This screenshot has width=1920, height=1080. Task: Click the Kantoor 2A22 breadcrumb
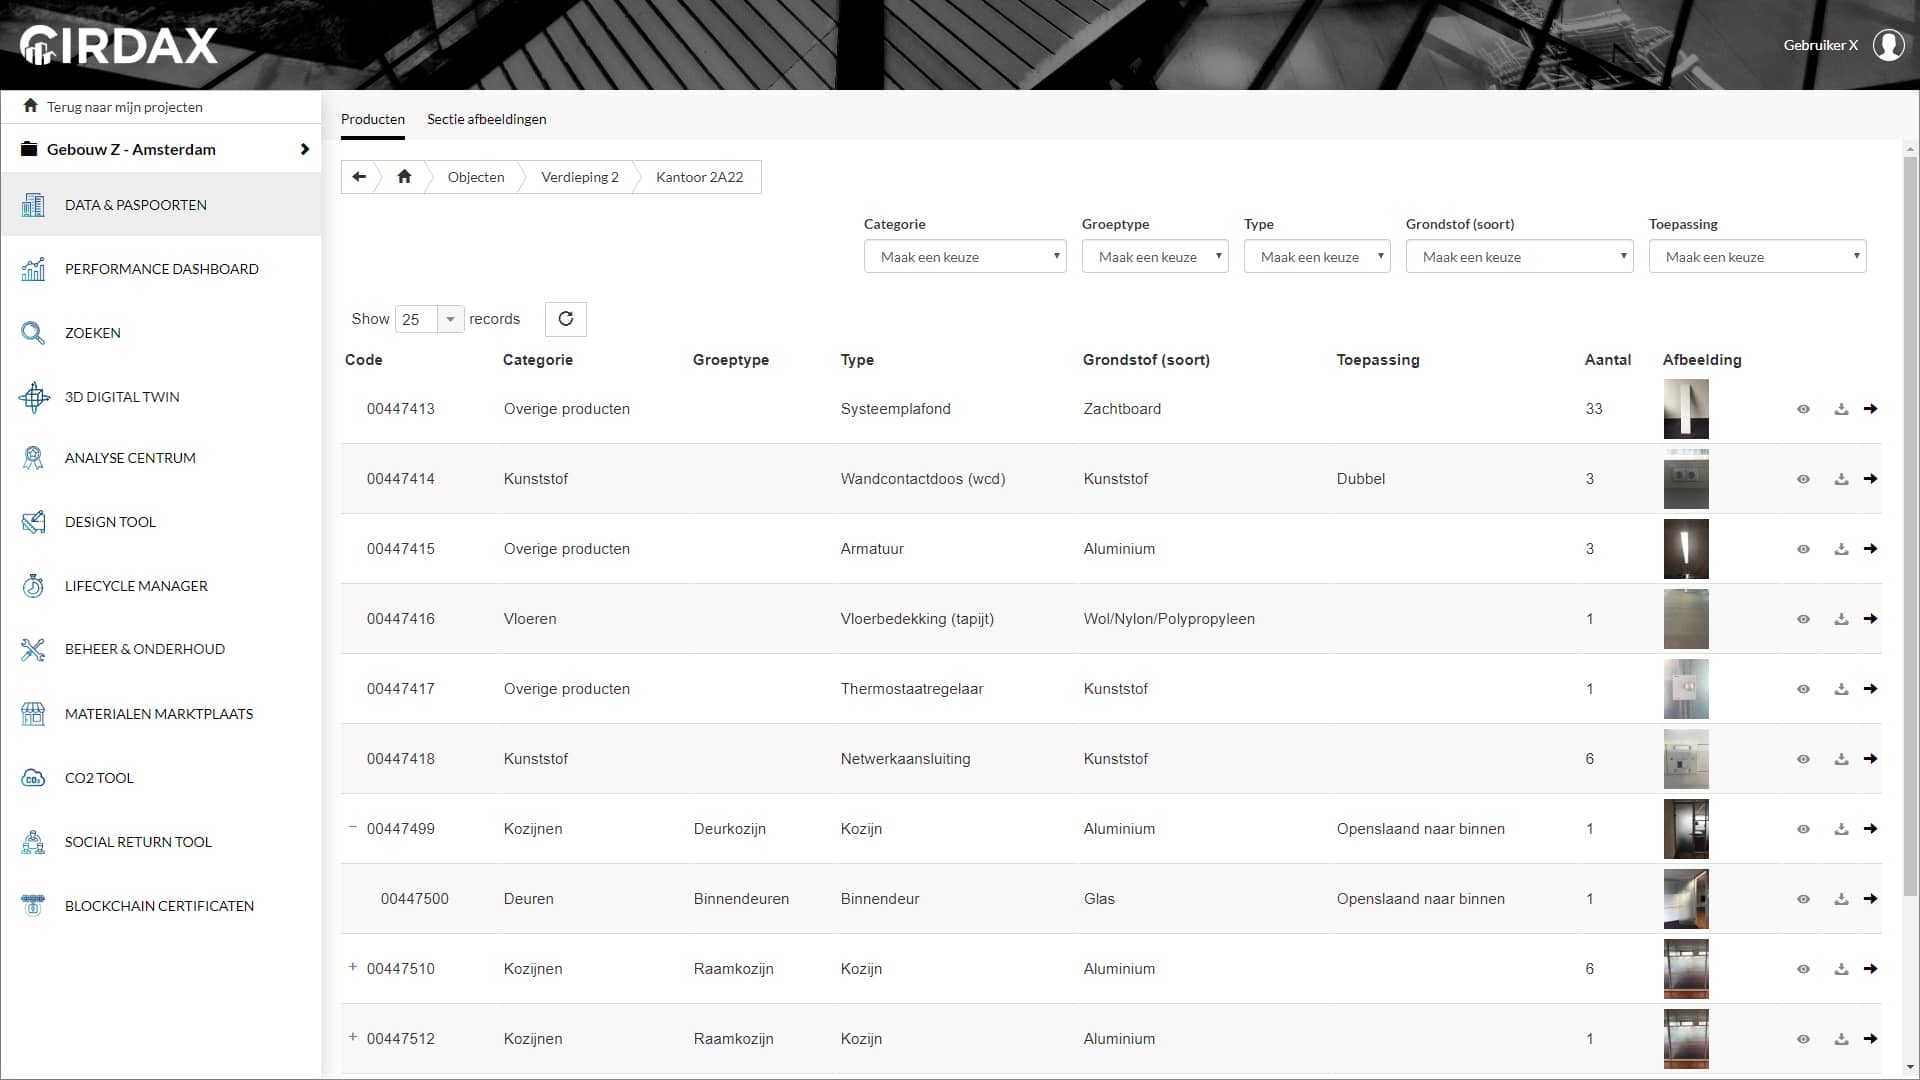pyautogui.click(x=700, y=177)
